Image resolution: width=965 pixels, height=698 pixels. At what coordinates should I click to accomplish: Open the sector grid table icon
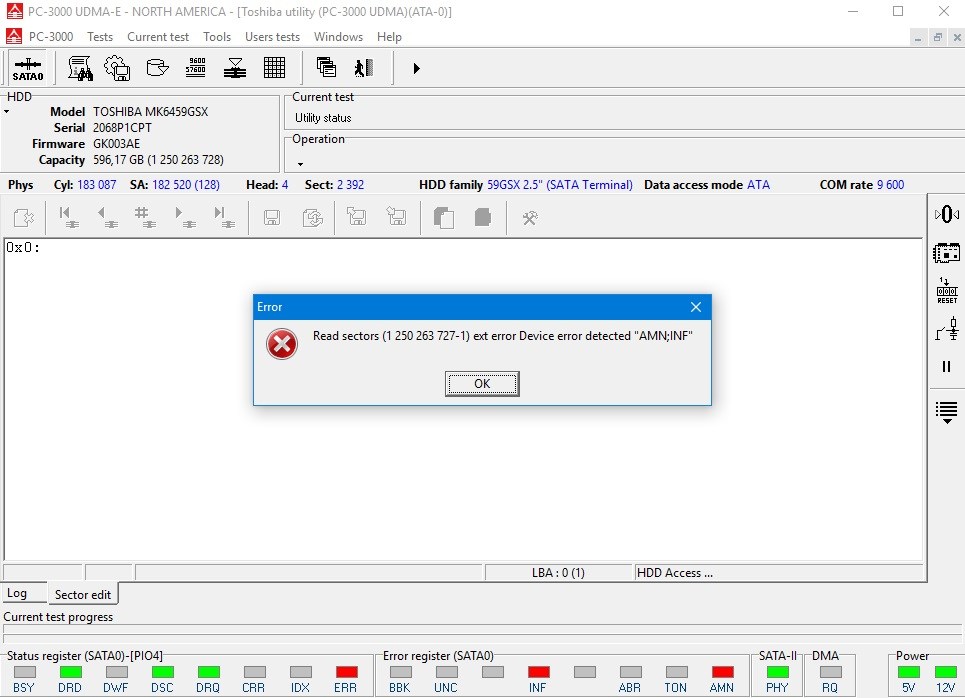pyautogui.click(x=274, y=68)
